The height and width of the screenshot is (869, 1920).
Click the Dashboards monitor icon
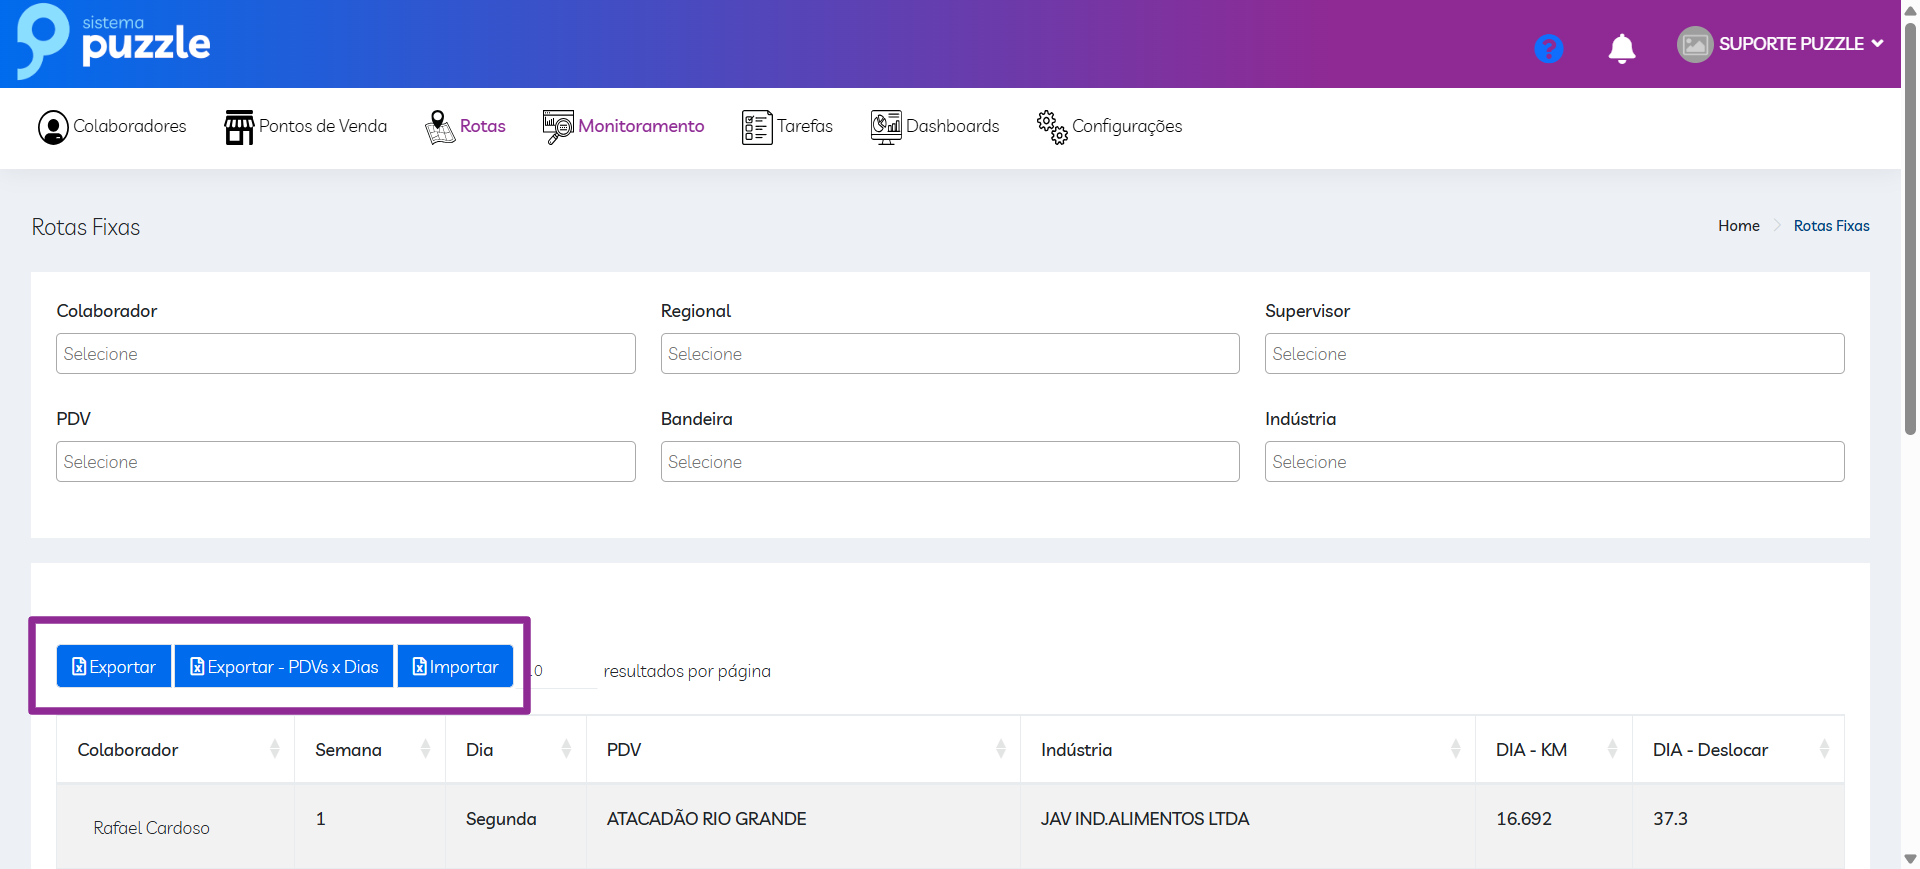[885, 127]
